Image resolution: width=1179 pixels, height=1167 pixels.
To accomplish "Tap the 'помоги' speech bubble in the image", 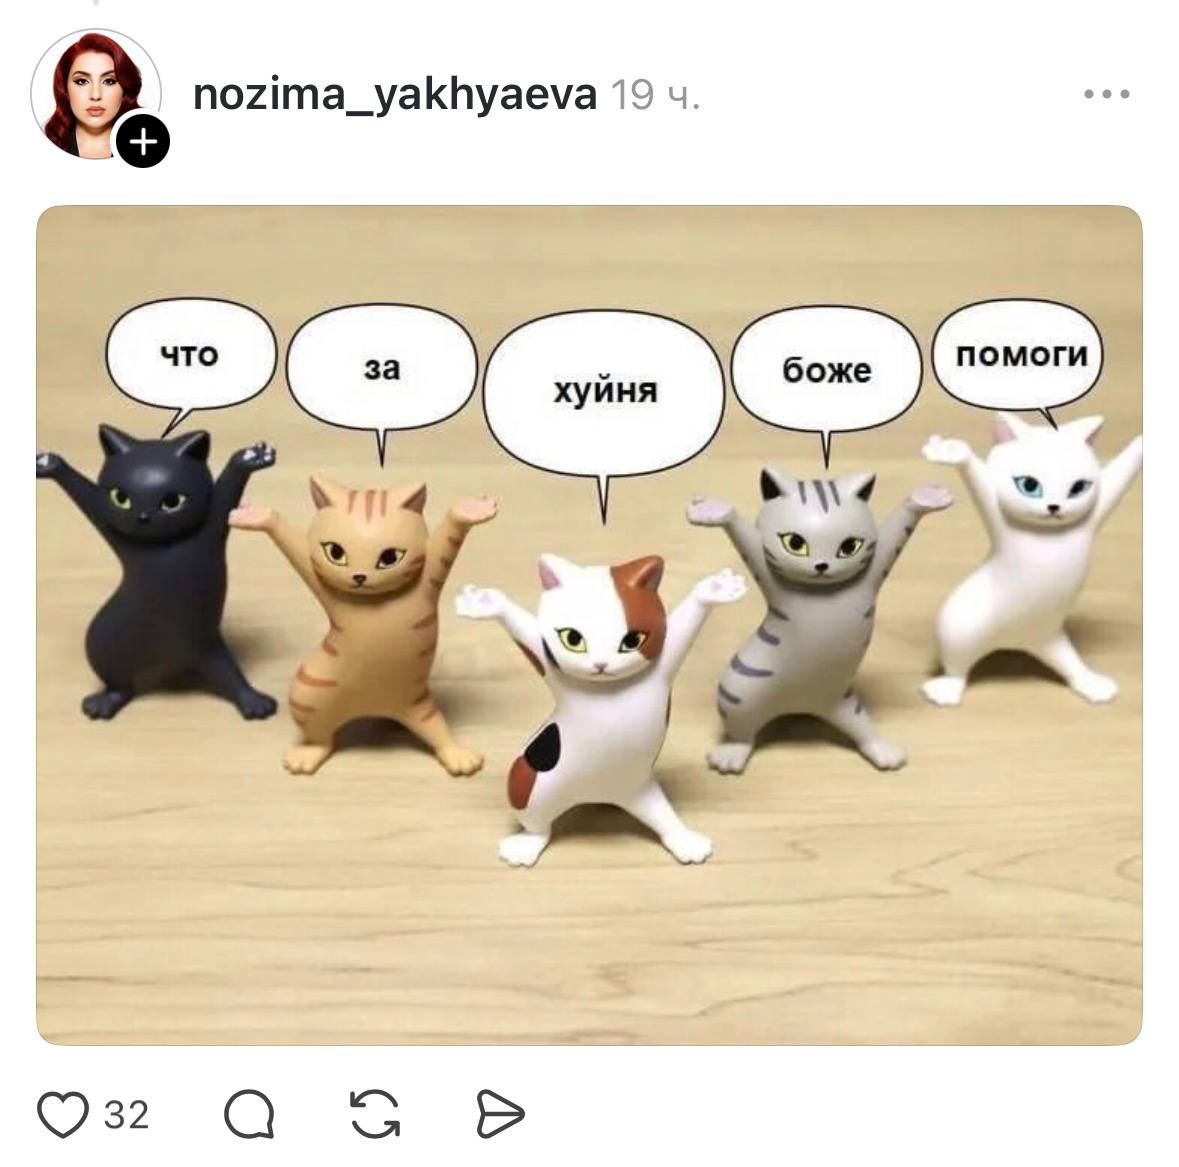I will pyautogui.click(x=1019, y=355).
